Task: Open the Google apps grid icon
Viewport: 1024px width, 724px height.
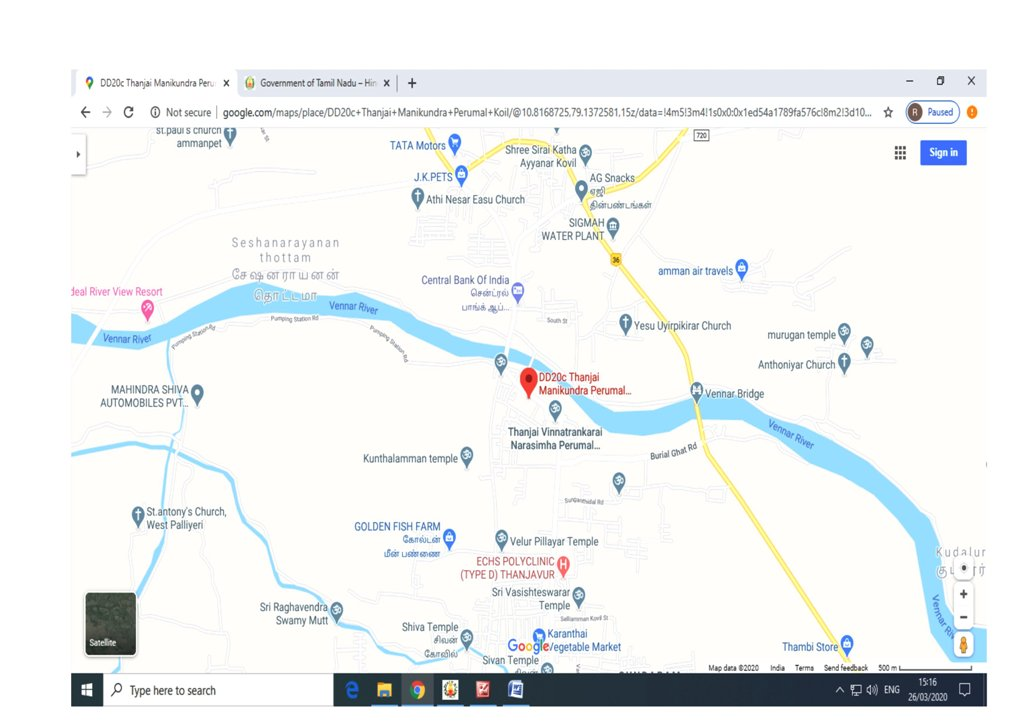Action: point(900,152)
